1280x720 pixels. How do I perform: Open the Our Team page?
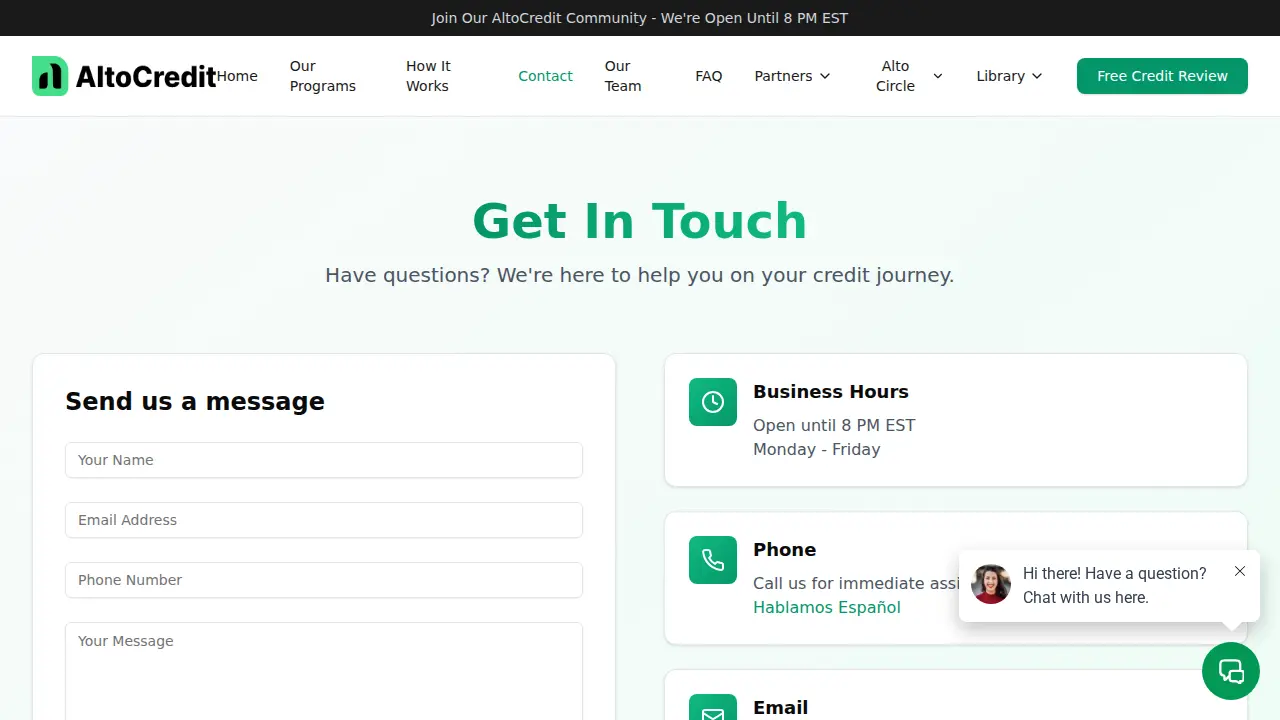(623, 76)
